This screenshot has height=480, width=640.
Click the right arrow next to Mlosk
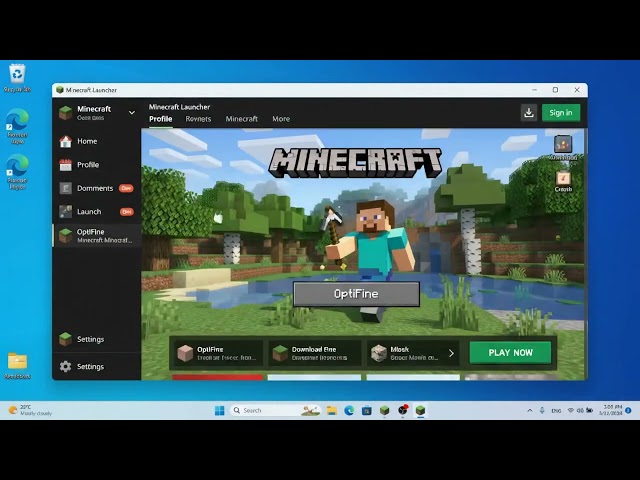451,353
